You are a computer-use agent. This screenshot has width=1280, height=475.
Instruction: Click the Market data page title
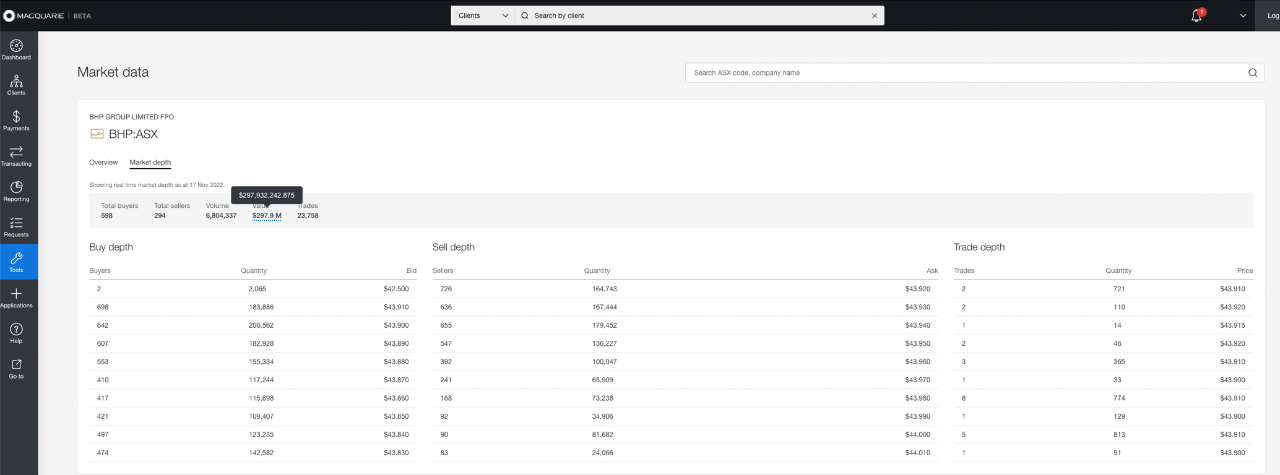coord(113,72)
